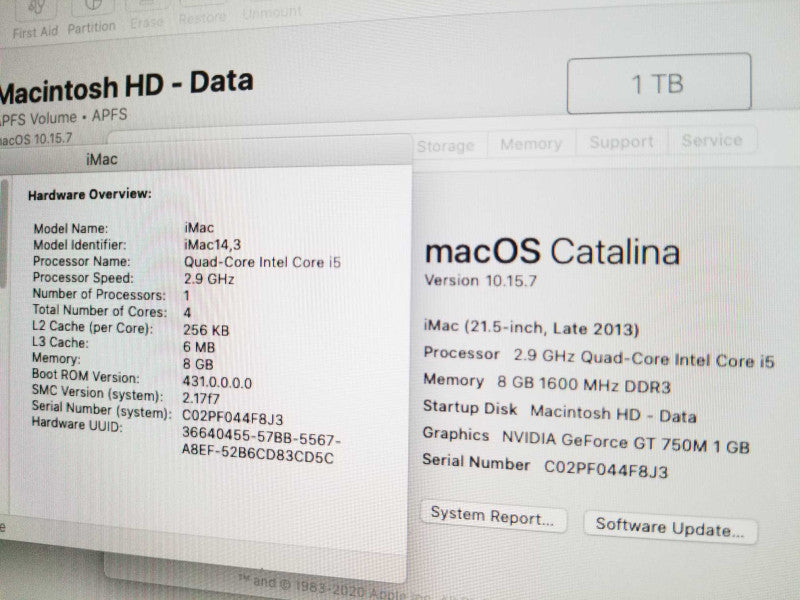Select Model Name value iMac

[x=199, y=228]
